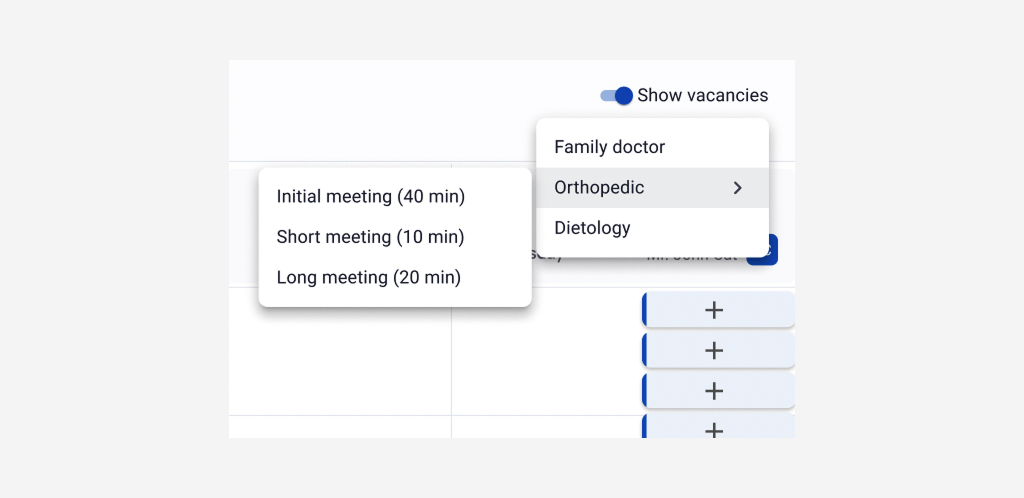The height and width of the screenshot is (498, 1024).
Task: Expand the Orthopedic submenu arrow
Action: 738,188
